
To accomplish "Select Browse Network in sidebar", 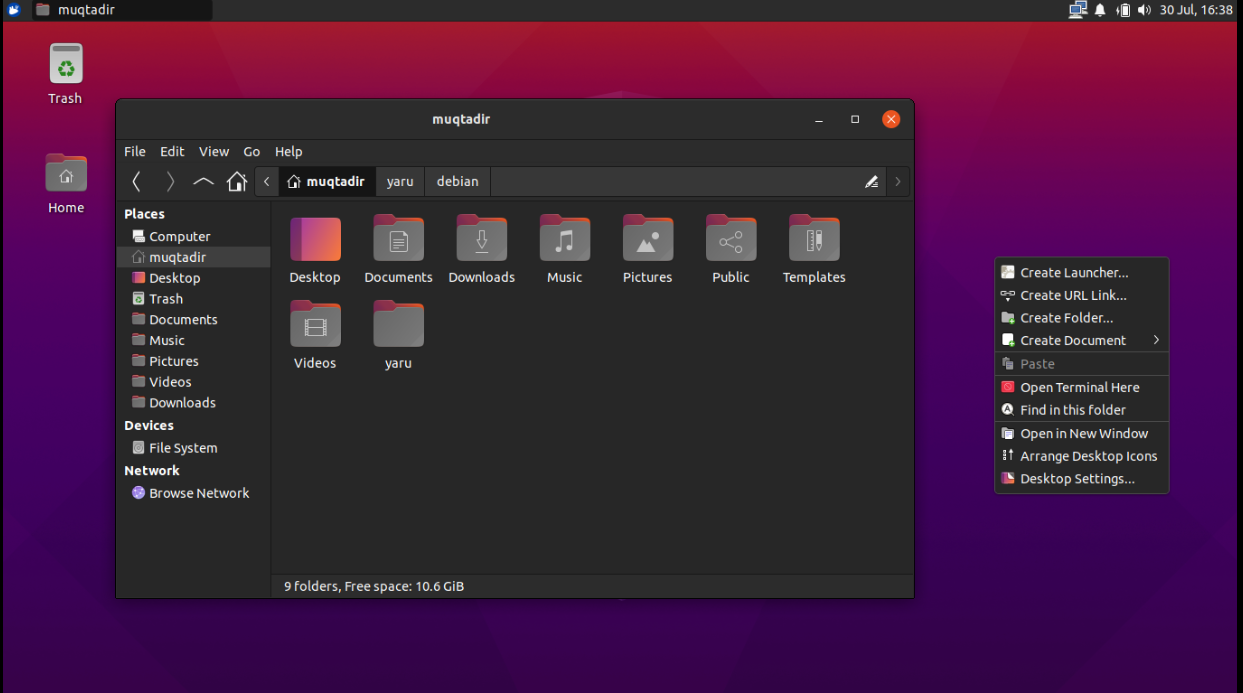I will pos(199,493).
